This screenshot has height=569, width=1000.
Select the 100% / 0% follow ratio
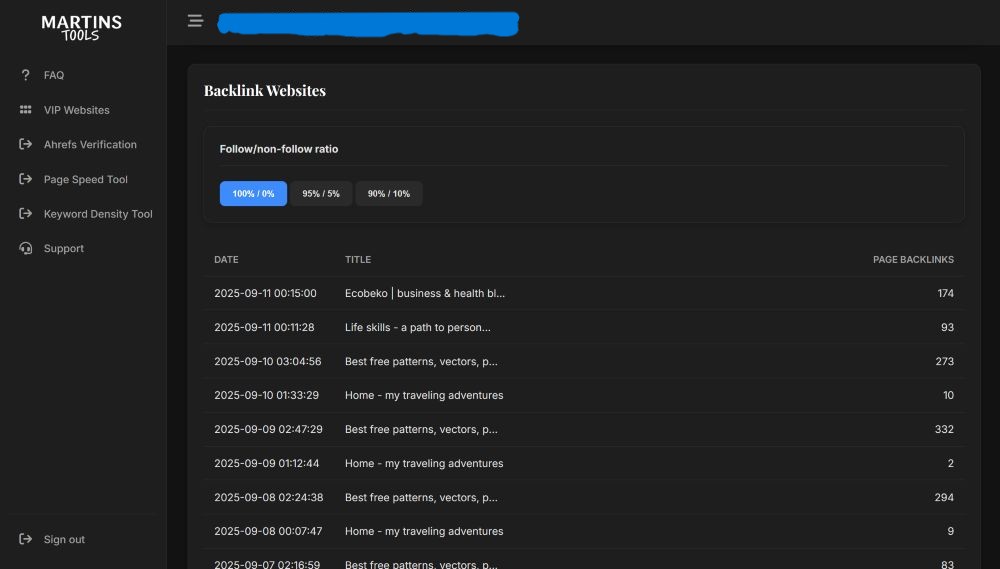[x=253, y=194]
